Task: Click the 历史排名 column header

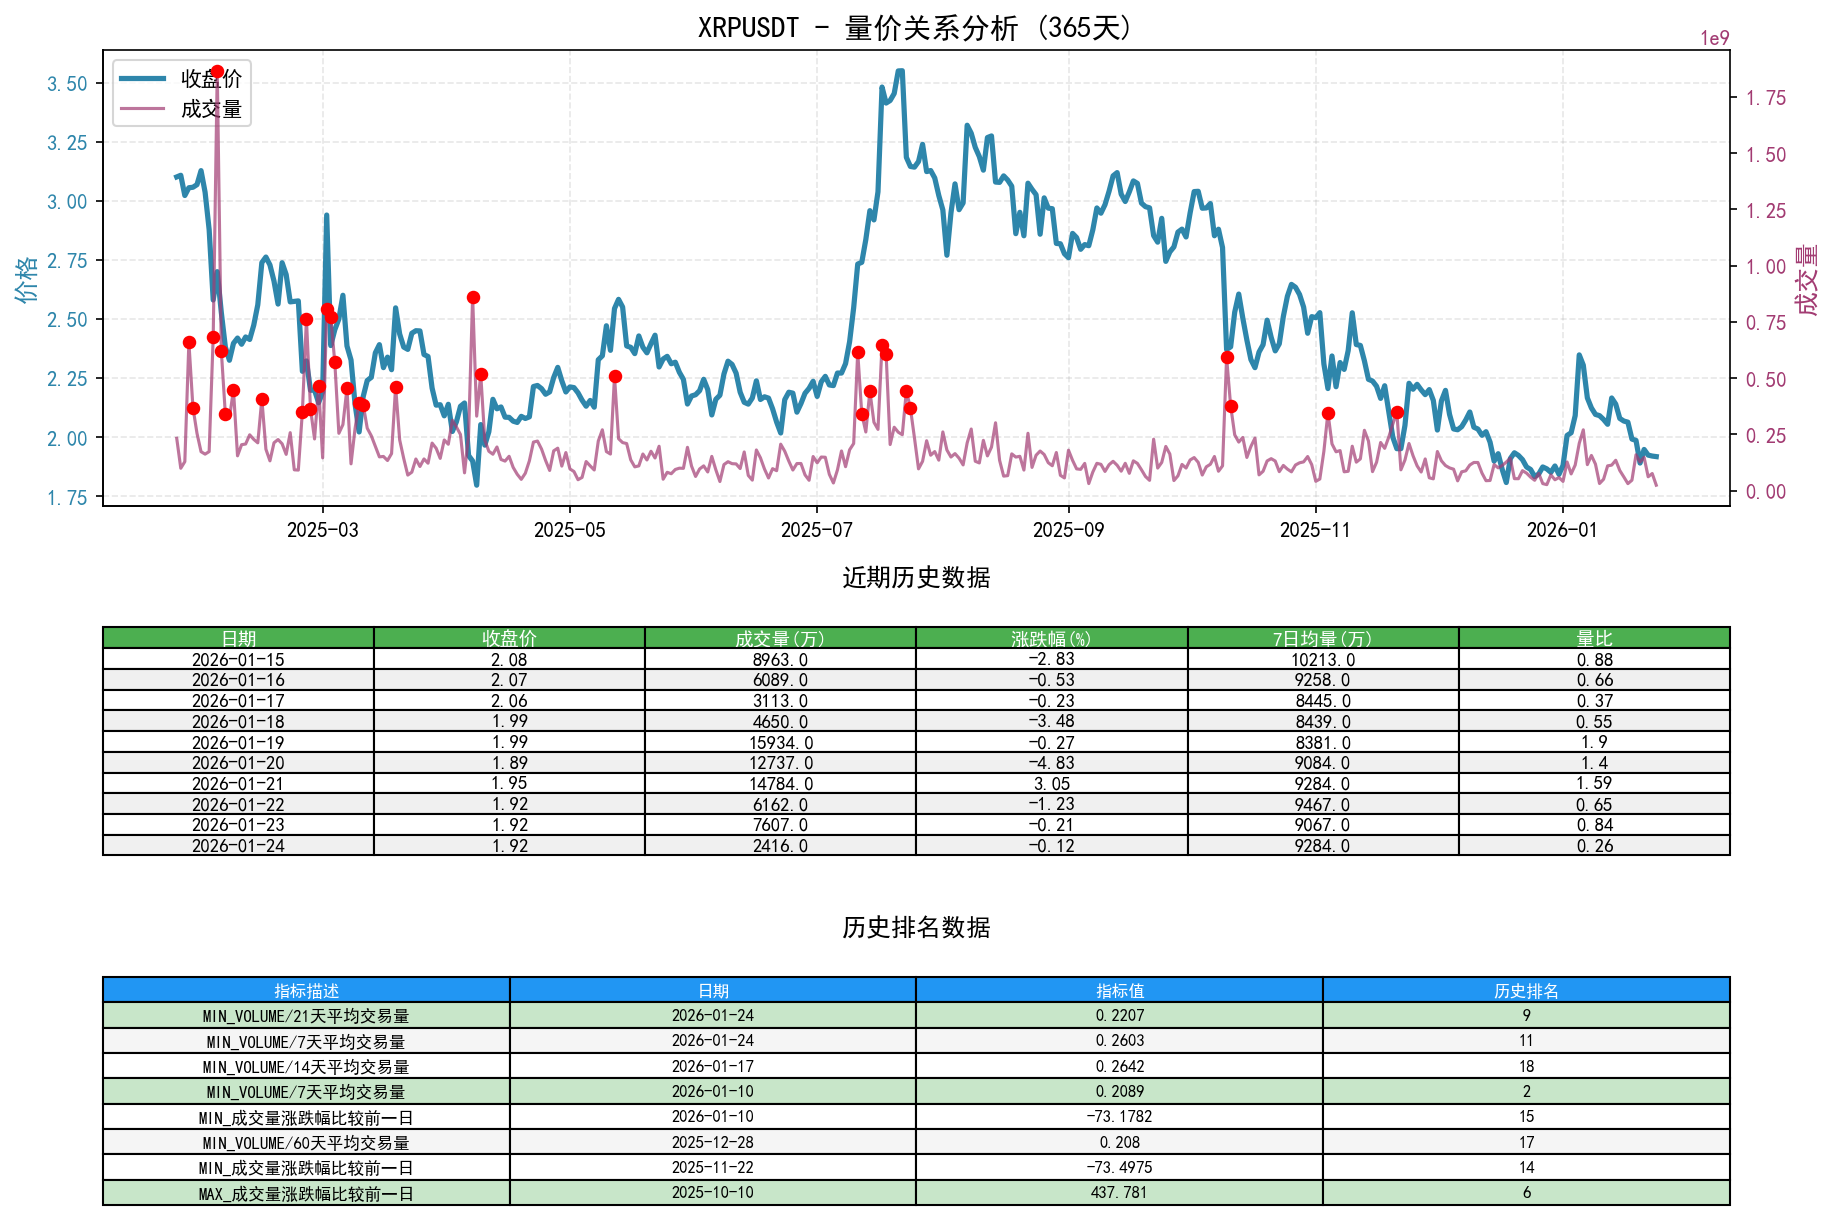Action: click(x=1526, y=990)
